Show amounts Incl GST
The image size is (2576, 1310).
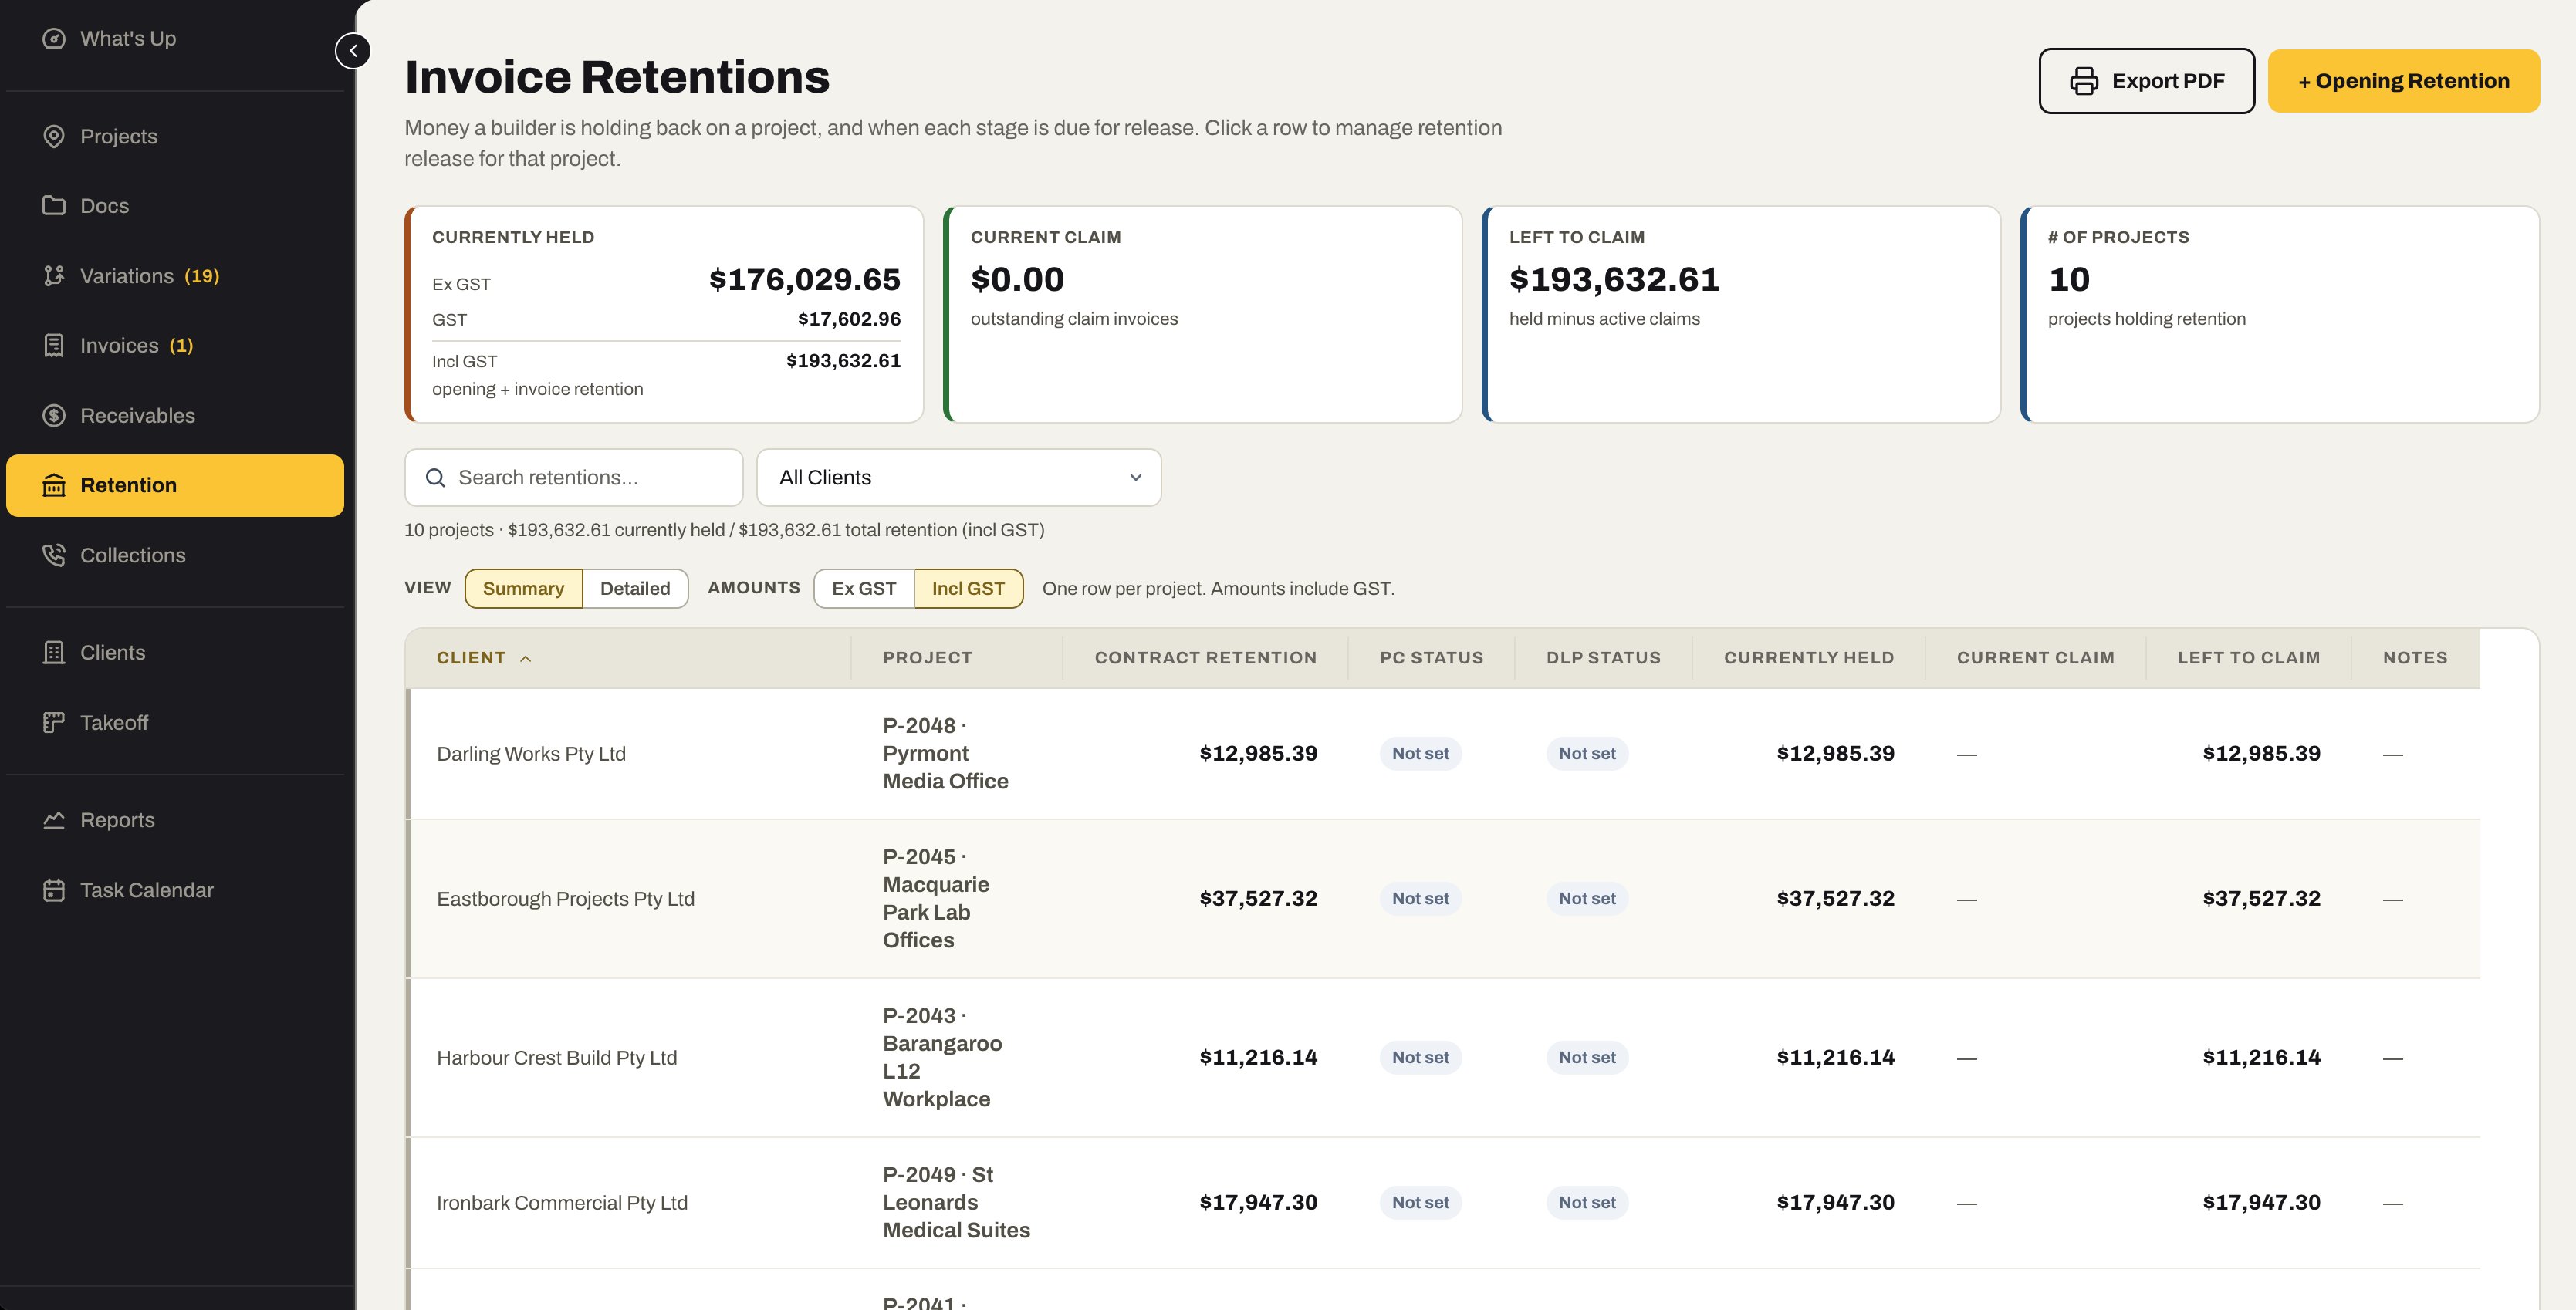tap(968, 588)
